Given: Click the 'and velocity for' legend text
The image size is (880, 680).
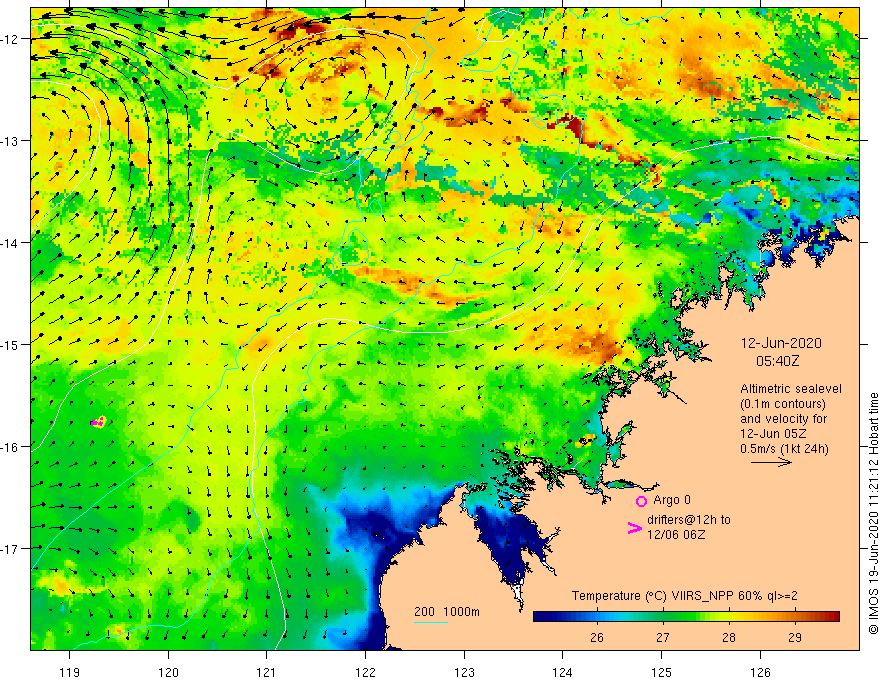Looking at the screenshot, I should coord(783,419).
